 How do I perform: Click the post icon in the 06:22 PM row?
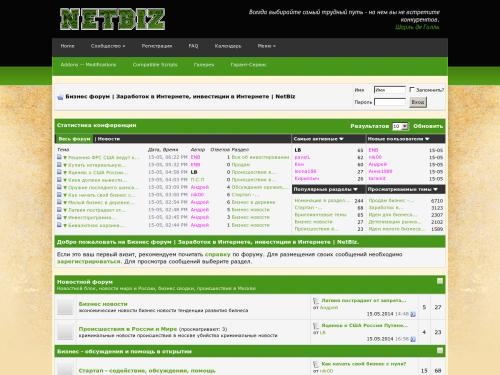[x=59, y=157]
